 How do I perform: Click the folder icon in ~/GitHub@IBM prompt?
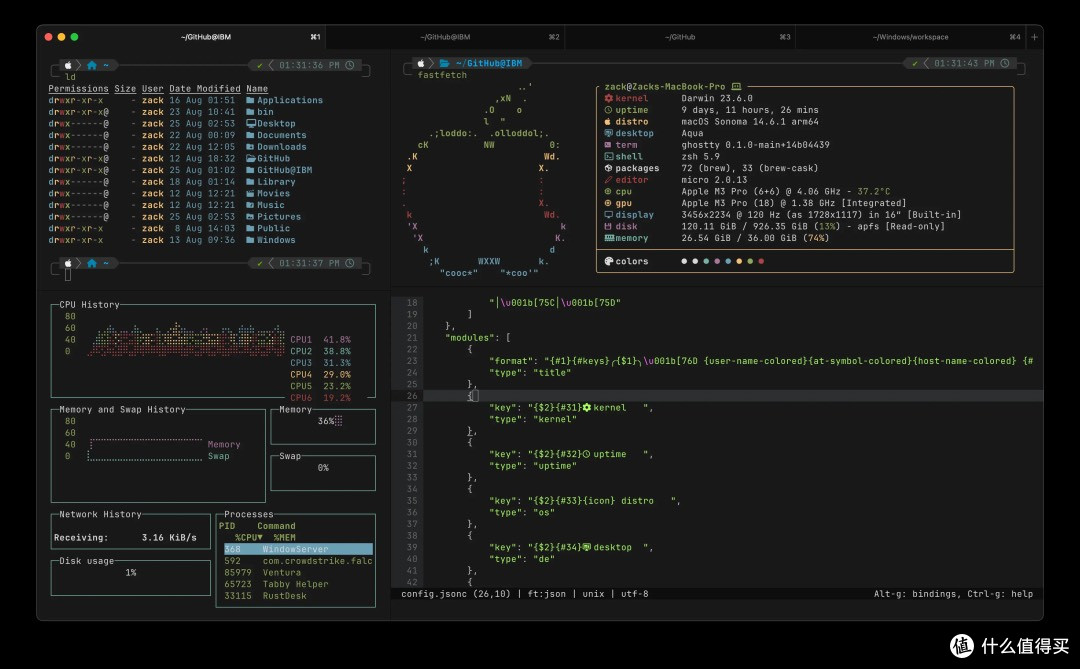pyautogui.click(x=444, y=63)
